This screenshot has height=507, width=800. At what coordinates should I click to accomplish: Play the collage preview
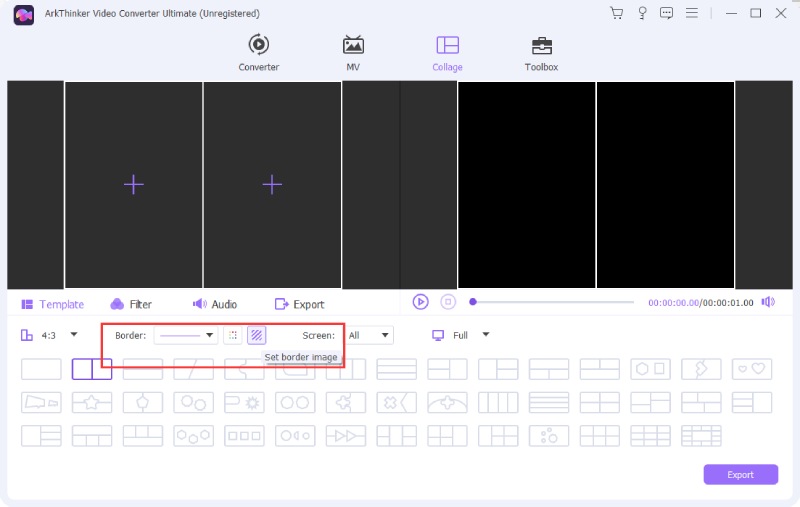[x=420, y=302]
